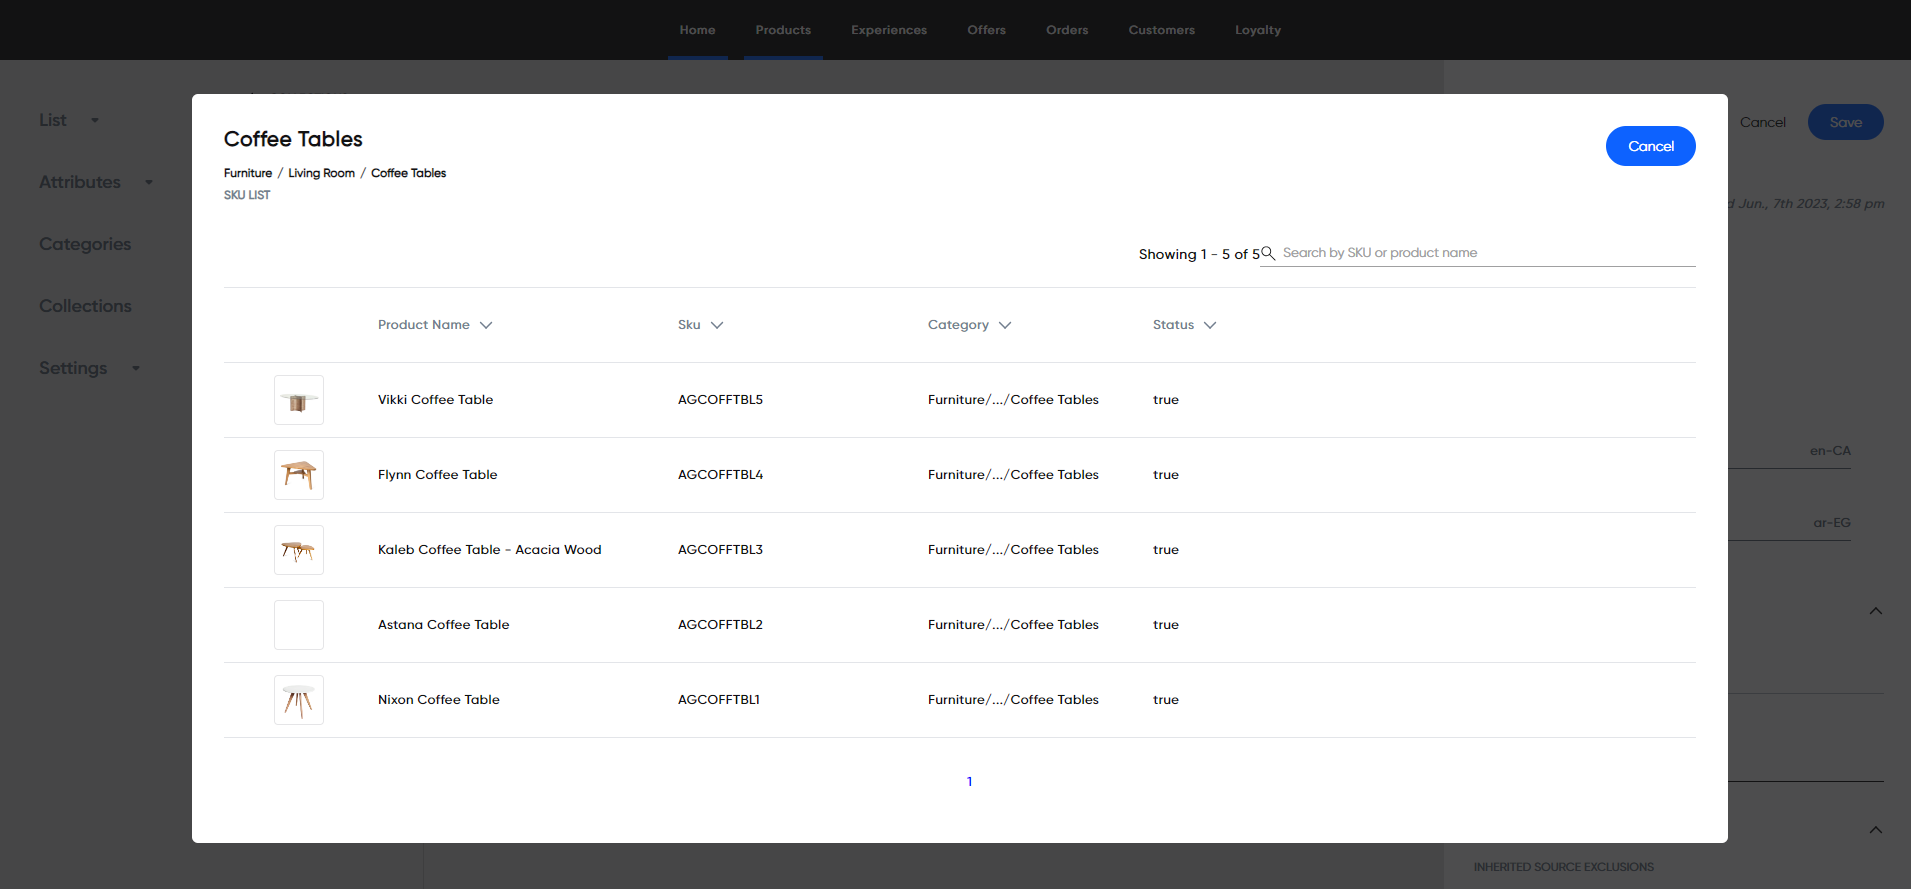
Task: Sort by Sku column chevron
Action: [x=717, y=325]
